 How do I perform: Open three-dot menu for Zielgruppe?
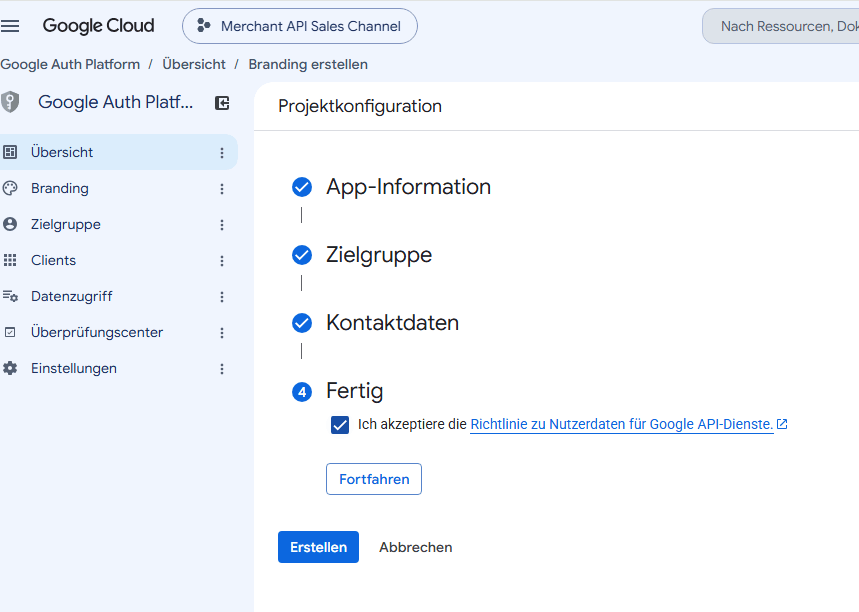coord(222,225)
